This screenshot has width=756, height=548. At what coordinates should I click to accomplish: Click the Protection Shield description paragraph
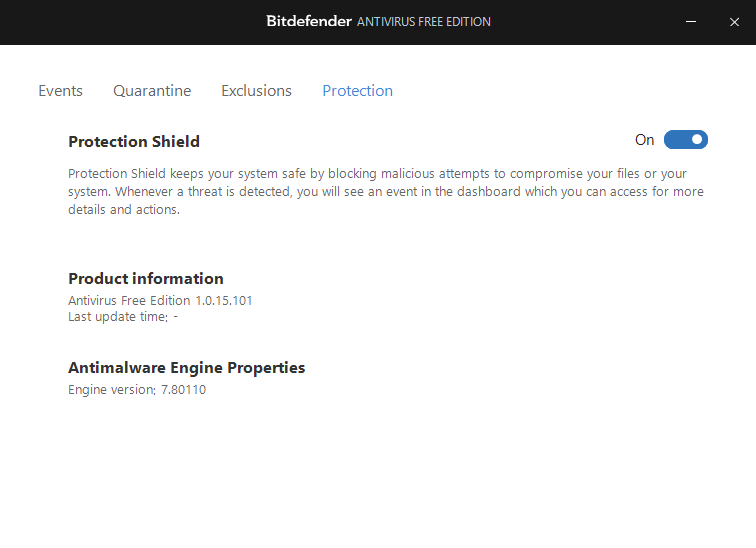tap(386, 191)
